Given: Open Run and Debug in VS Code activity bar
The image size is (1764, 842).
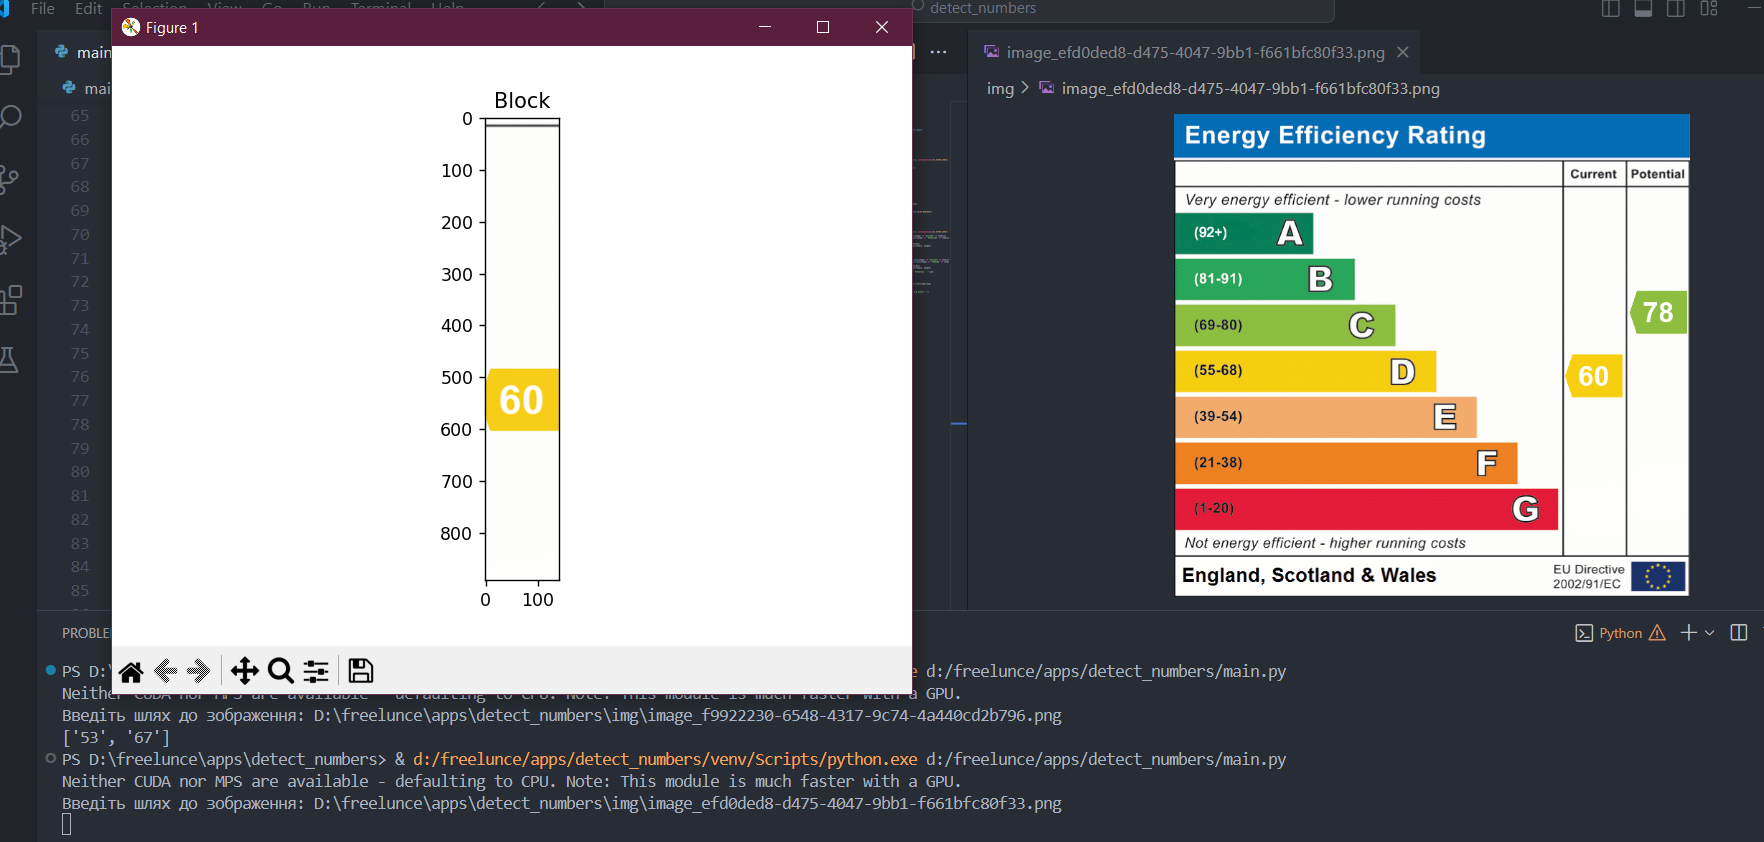Looking at the screenshot, I should point(10,239).
